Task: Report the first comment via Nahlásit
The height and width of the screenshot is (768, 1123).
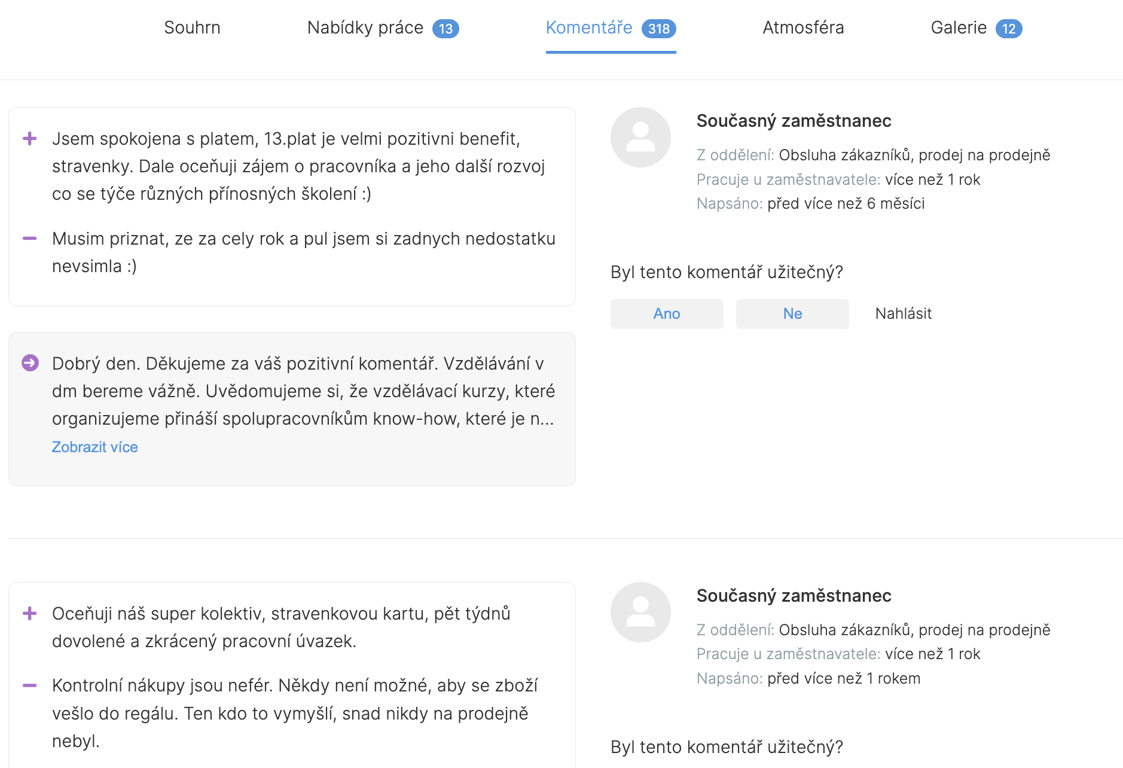Action: 903,314
